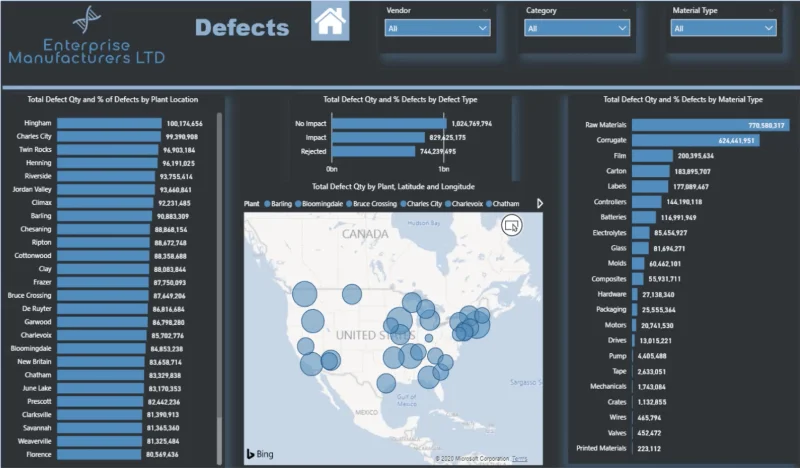Viewport: 800px width, 468px height.
Task: Click the Pump label
Action: [x=617, y=356]
